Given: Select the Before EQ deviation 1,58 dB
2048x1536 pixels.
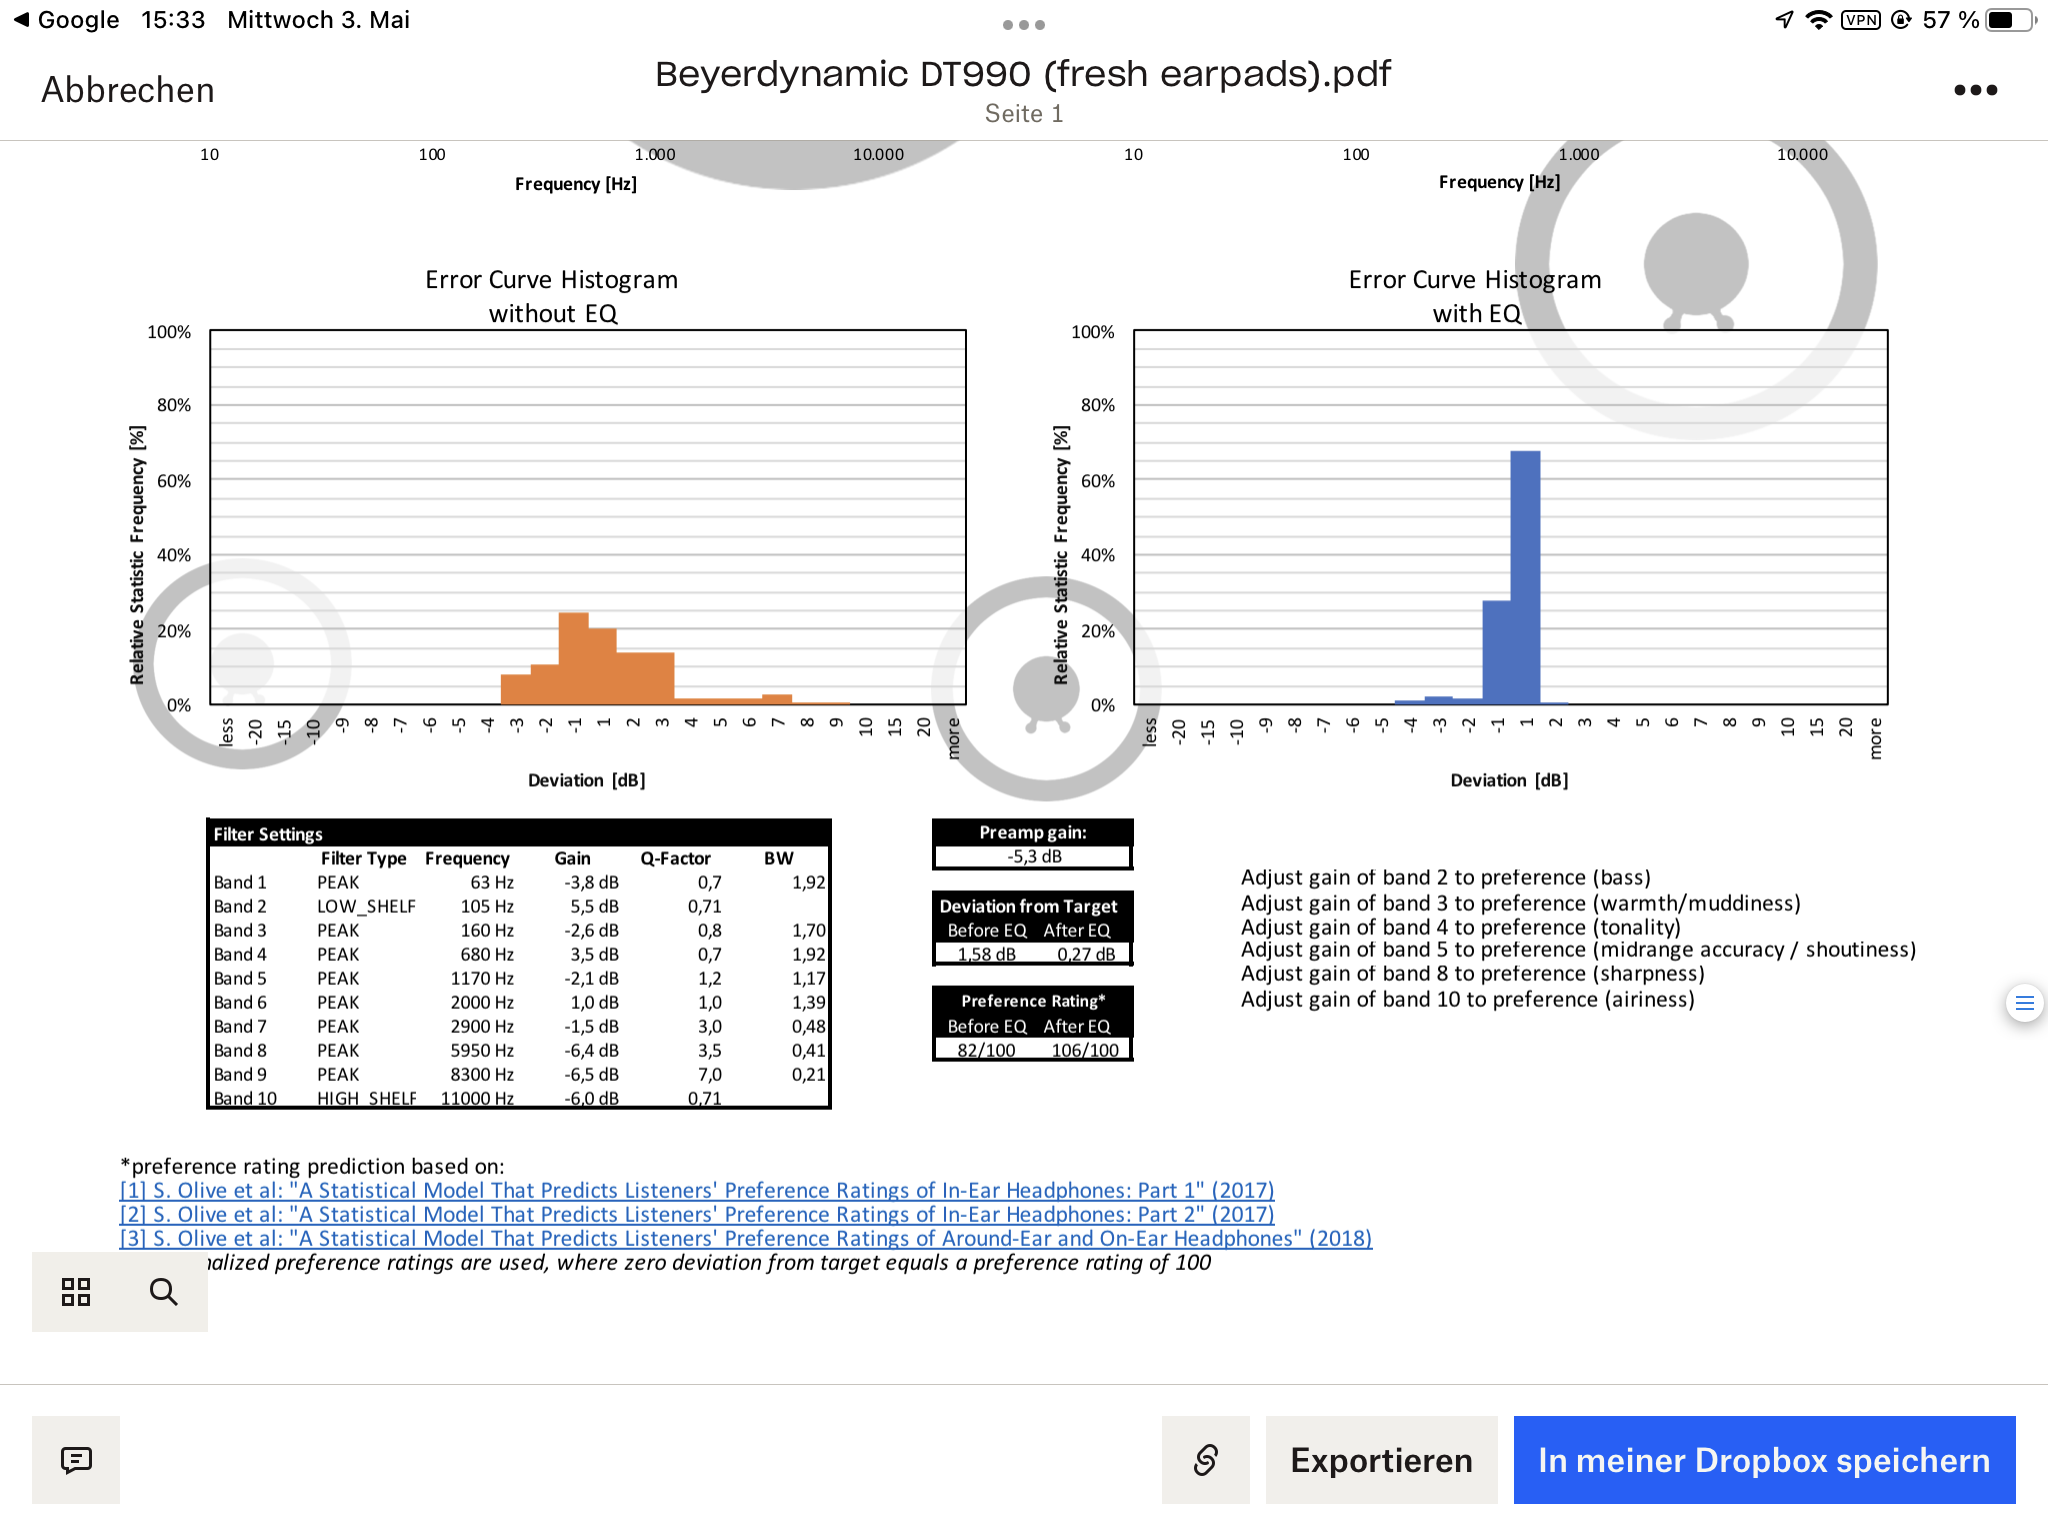Looking at the screenshot, I should [x=986, y=954].
